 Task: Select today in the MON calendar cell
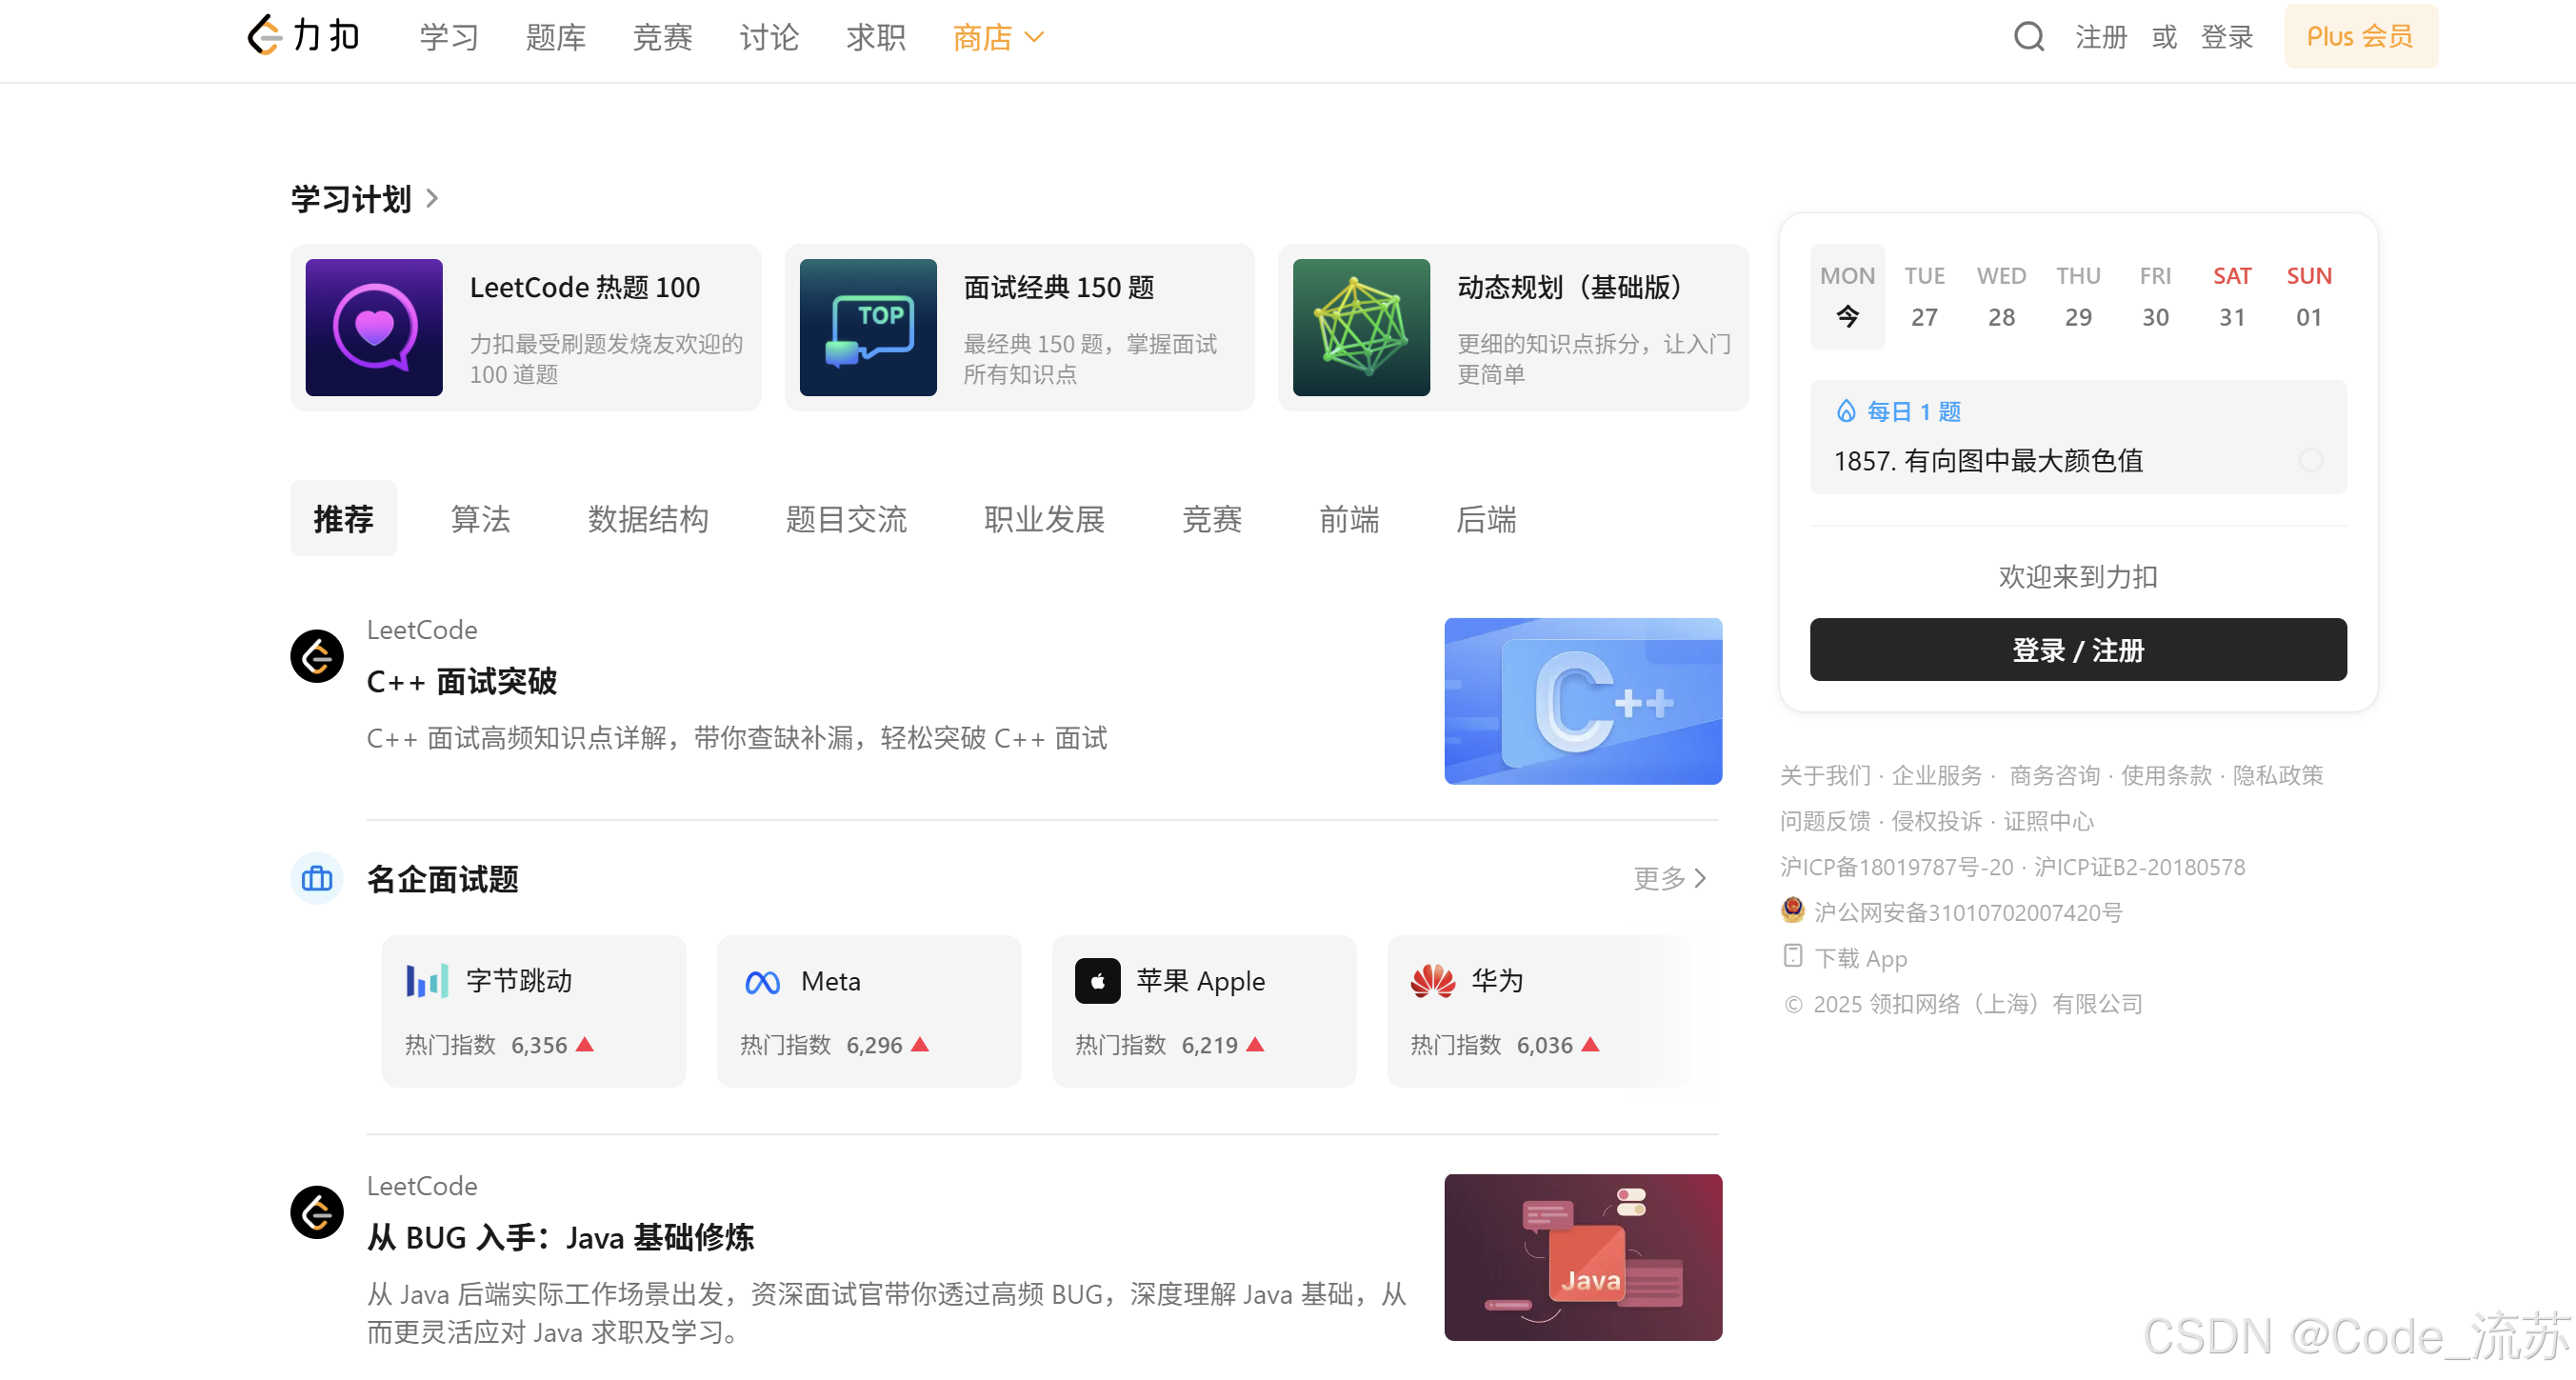click(x=1847, y=297)
